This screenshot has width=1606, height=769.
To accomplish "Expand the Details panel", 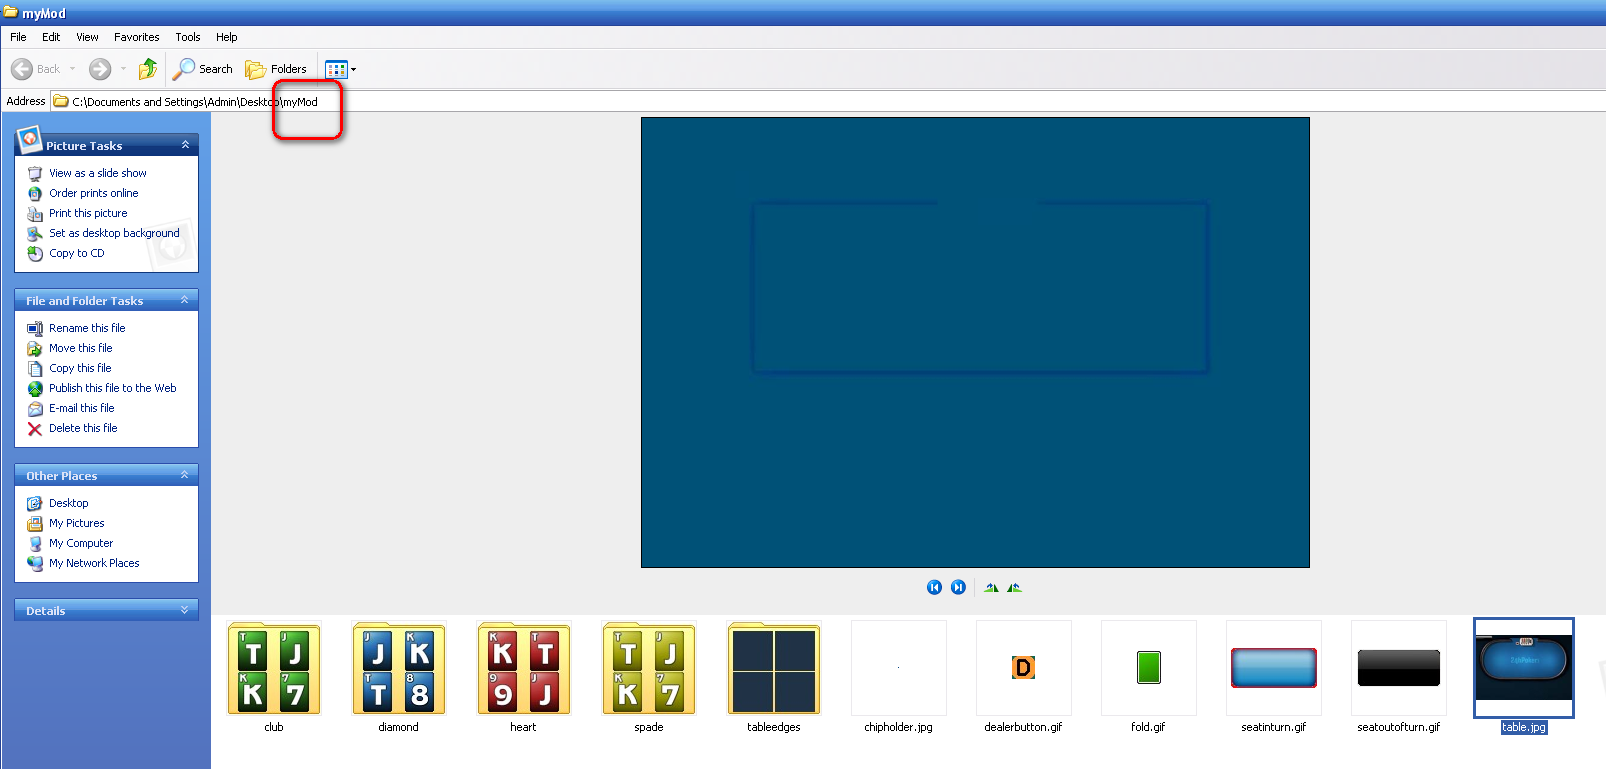I will 185,610.
